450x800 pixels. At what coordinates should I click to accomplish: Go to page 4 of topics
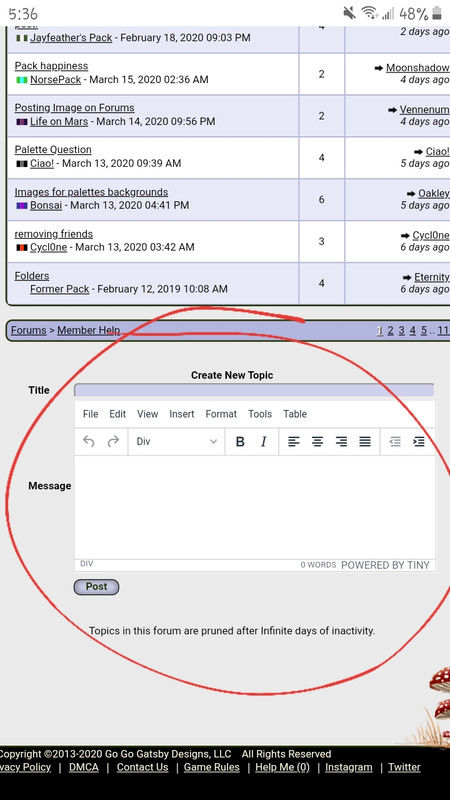point(413,331)
